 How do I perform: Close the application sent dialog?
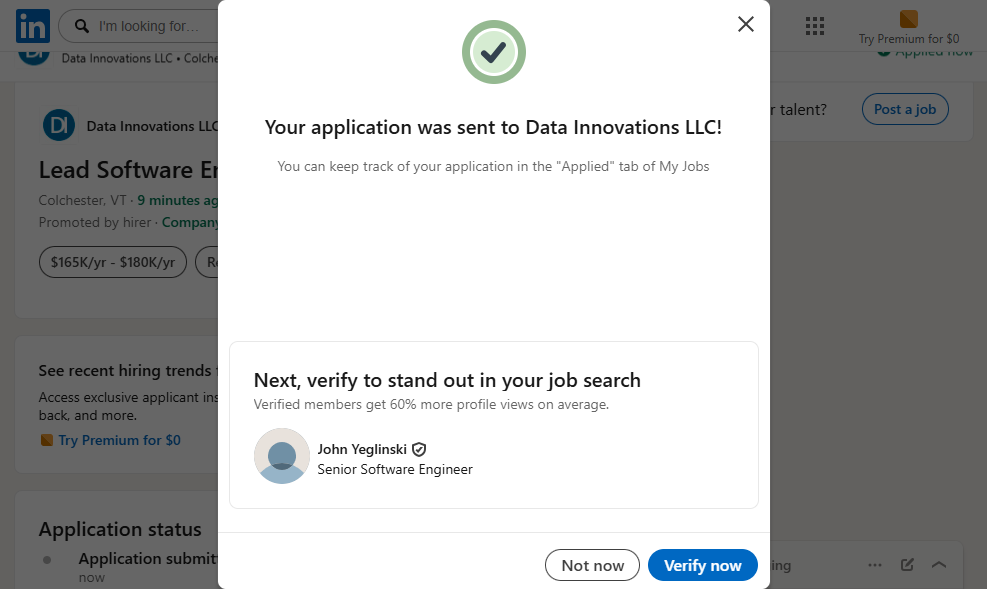click(x=745, y=24)
